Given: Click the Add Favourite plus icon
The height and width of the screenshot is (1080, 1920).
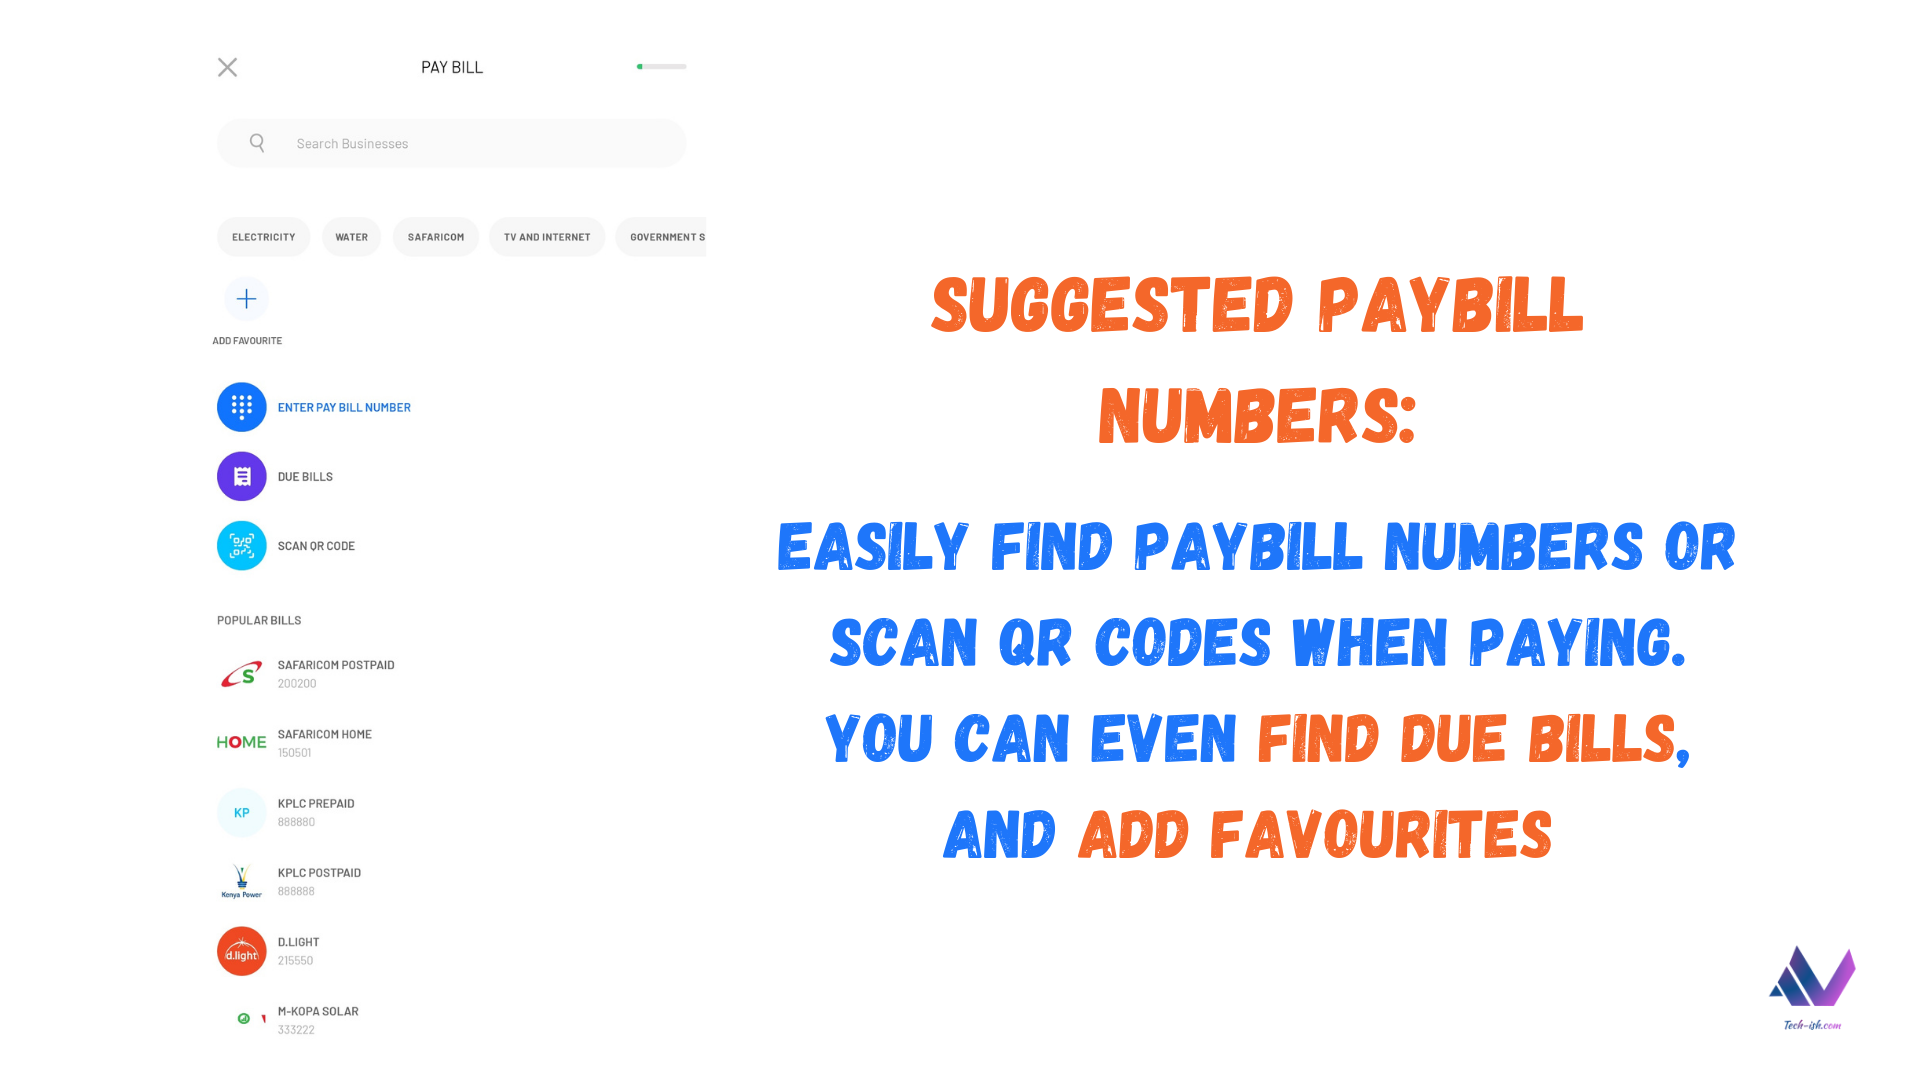Looking at the screenshot, I should 245,298.
